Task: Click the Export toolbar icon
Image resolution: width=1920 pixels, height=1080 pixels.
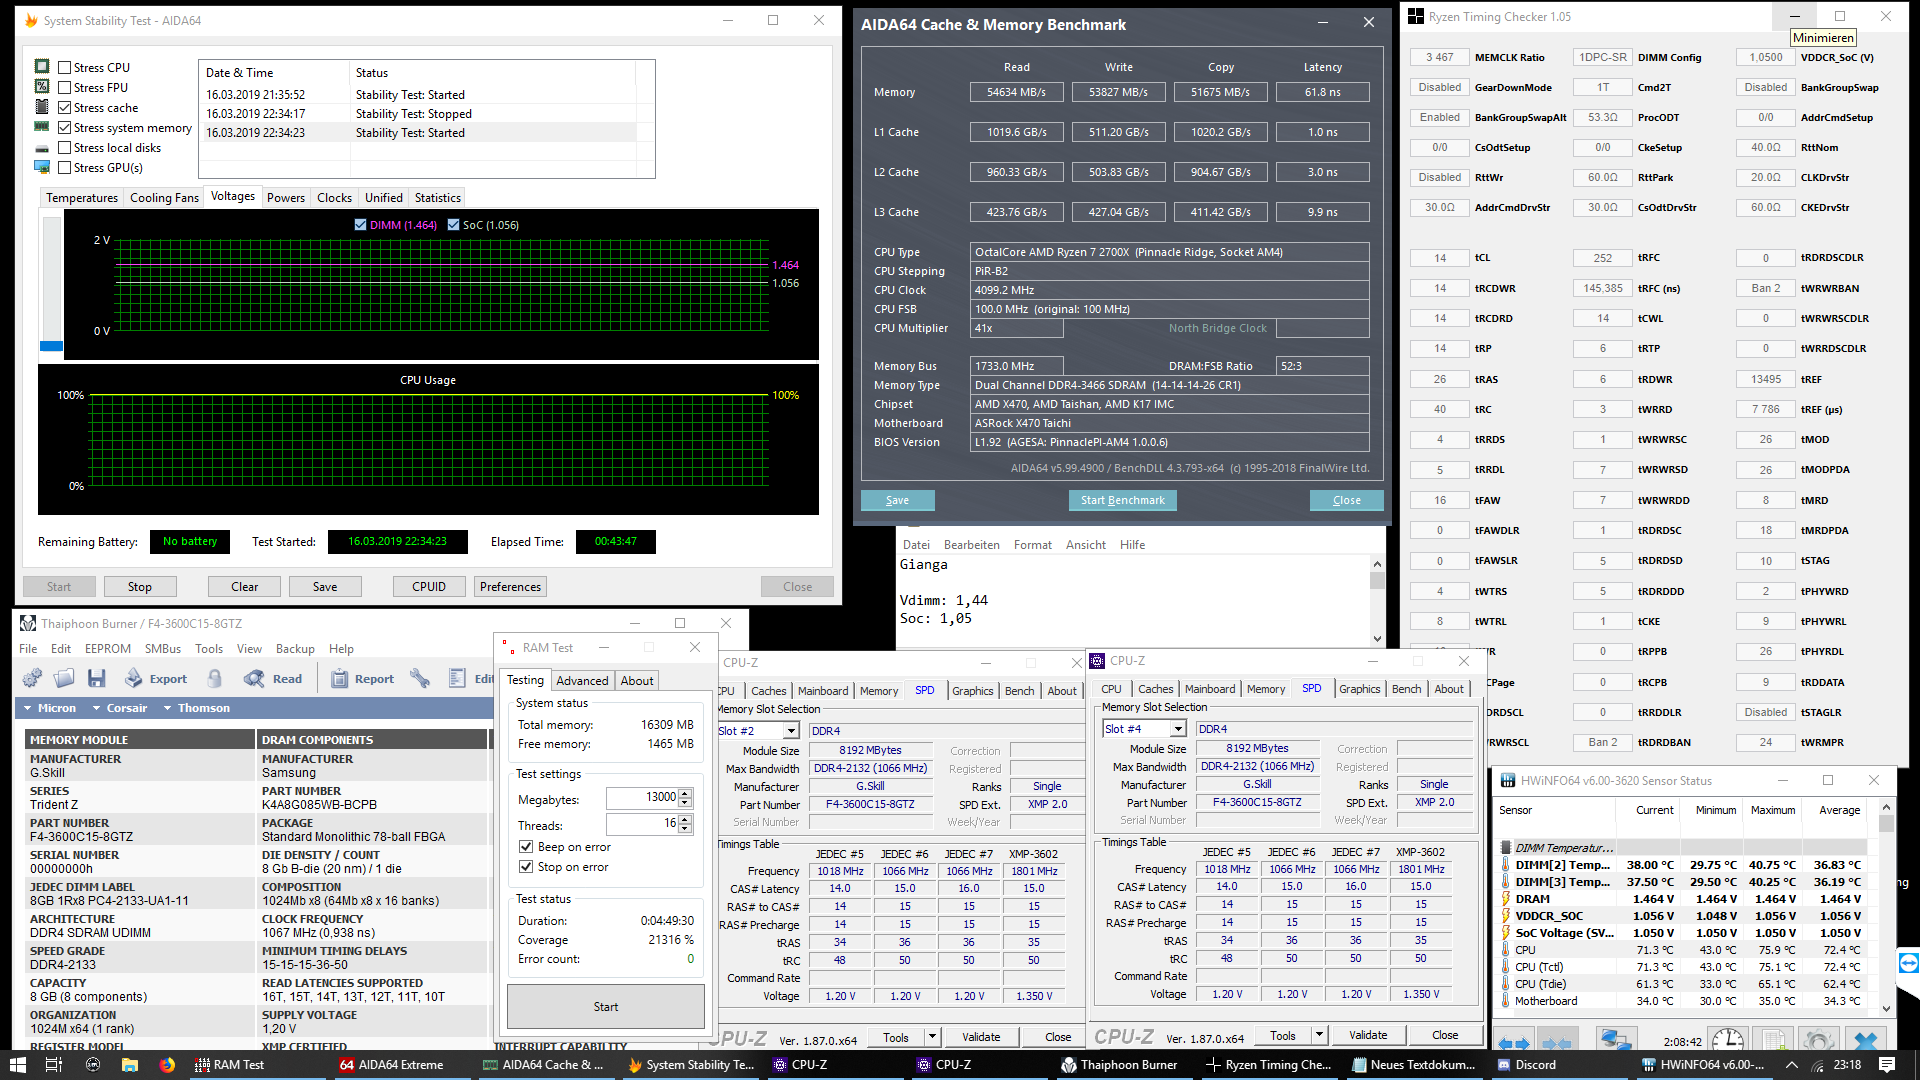Action: 134,679
